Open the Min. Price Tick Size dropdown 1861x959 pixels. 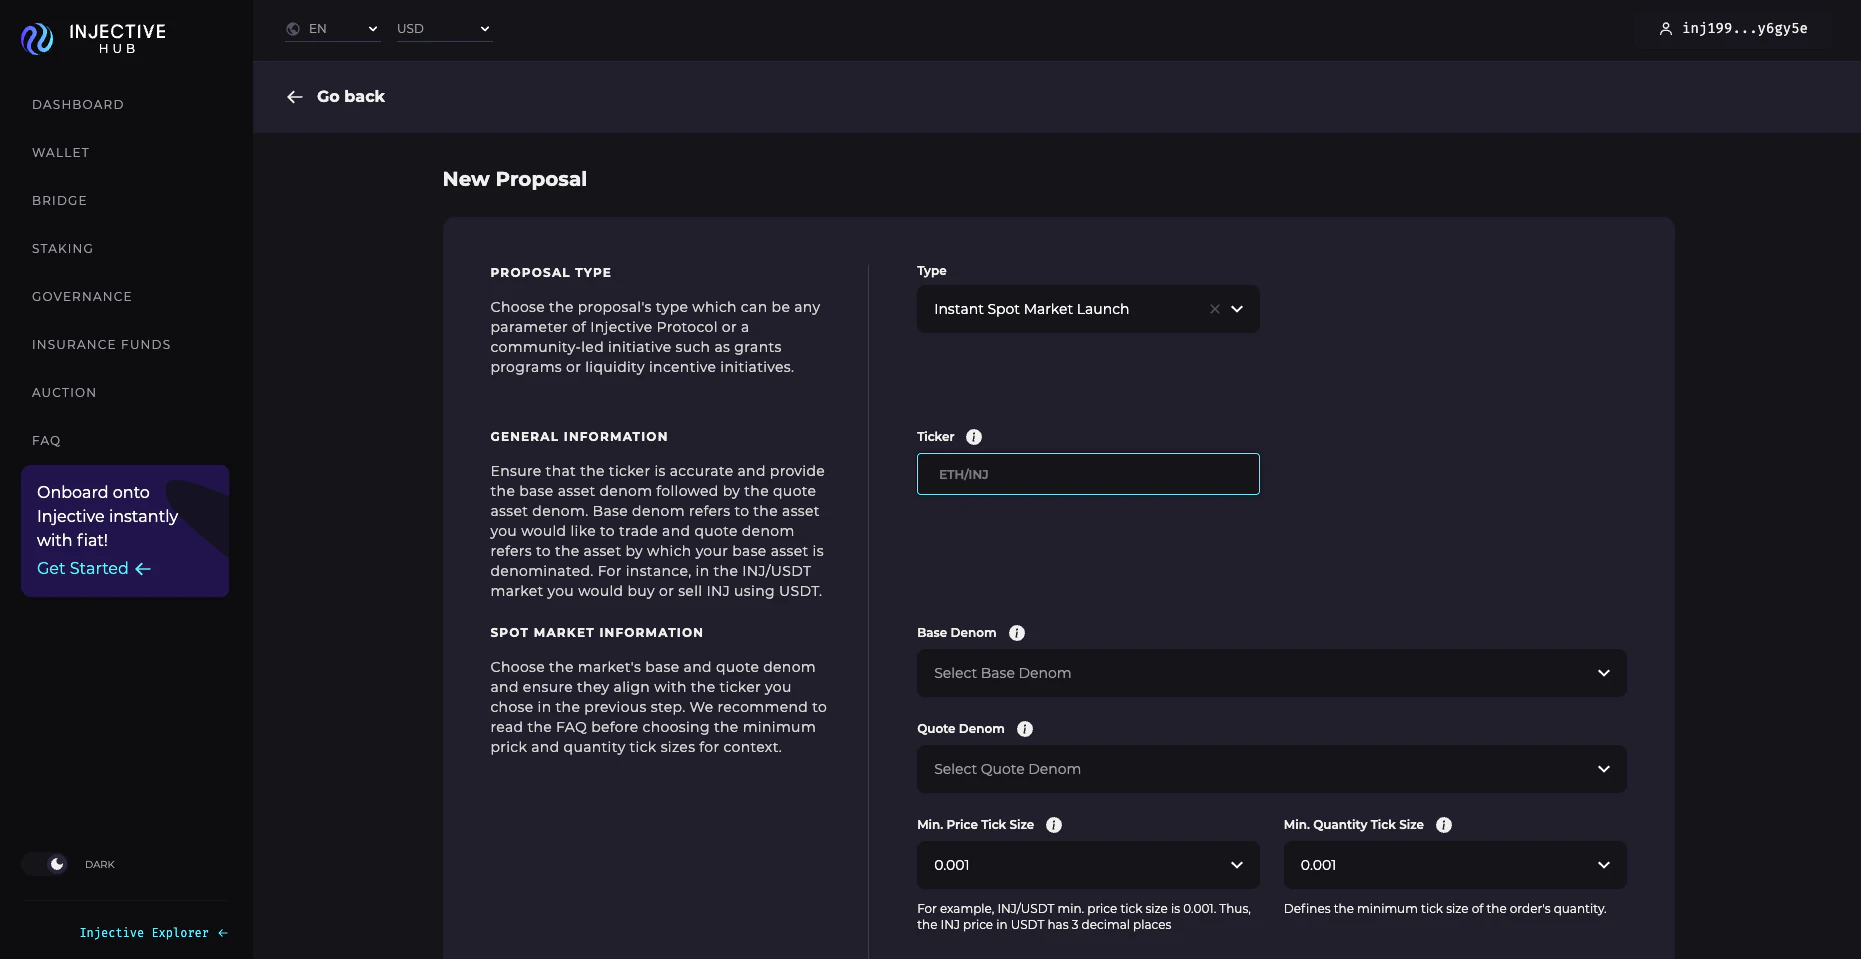1088,865
